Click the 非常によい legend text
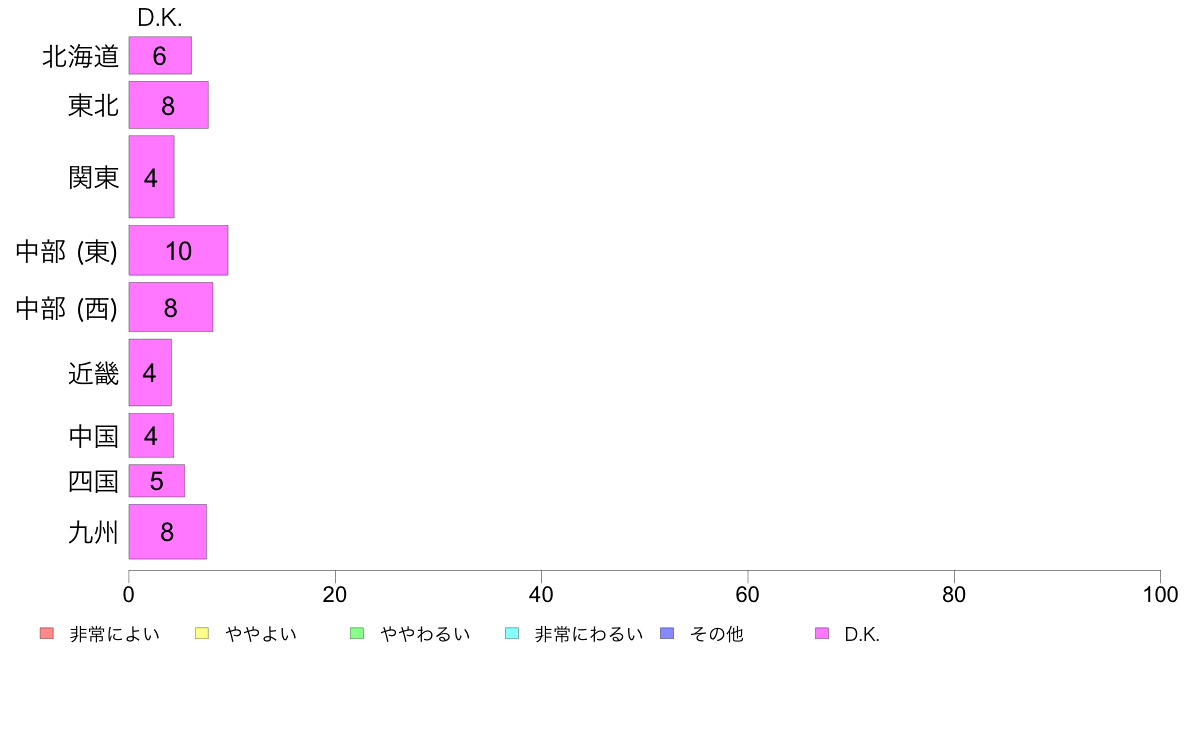1188x736 pixels. pos(114,634)
